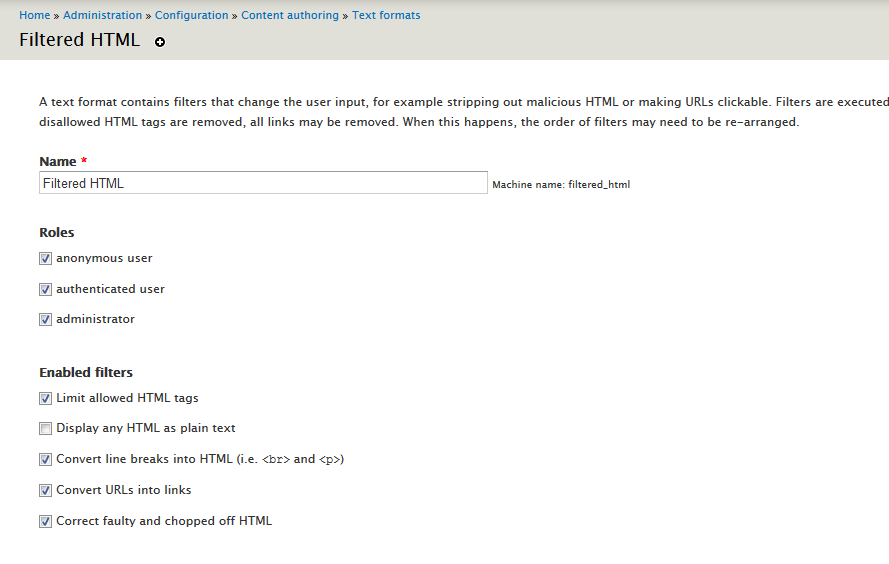The image size is (889, 564).
Task: Turn off Limit allowed HTML tags
Action: (45, 398)
